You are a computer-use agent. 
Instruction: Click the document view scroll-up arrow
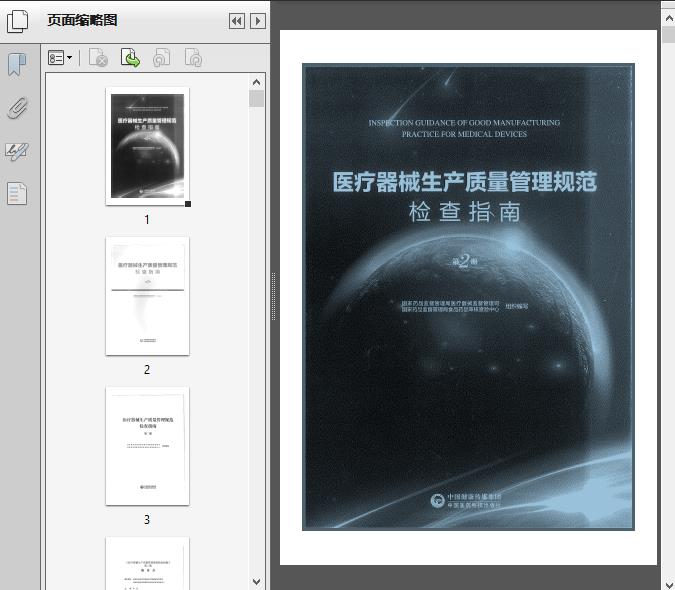coord(669,19)
